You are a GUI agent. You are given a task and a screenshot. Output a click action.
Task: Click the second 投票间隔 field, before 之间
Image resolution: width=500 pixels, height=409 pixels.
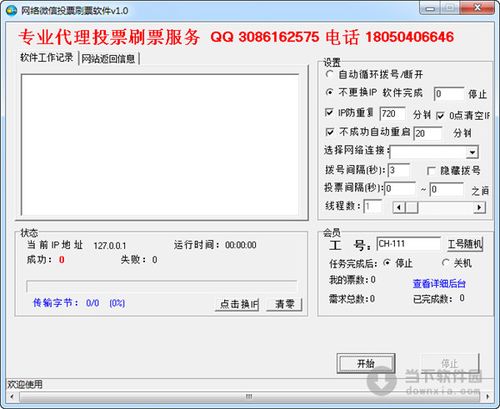coord(446,189)
